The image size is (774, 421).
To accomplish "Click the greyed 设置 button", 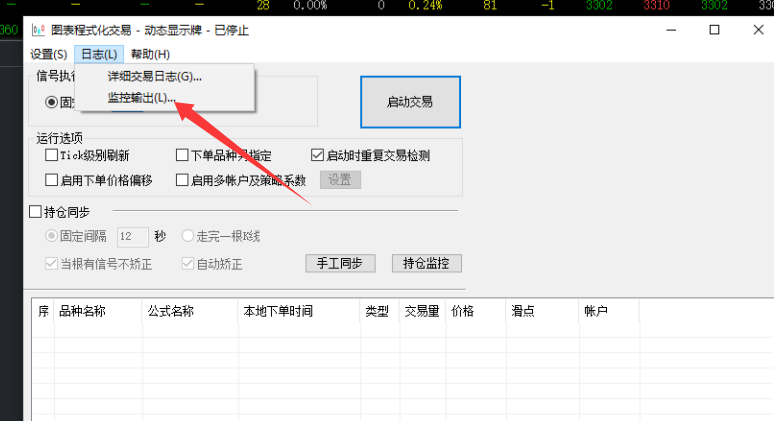I will pyautogui.click(x=340, y=180).
